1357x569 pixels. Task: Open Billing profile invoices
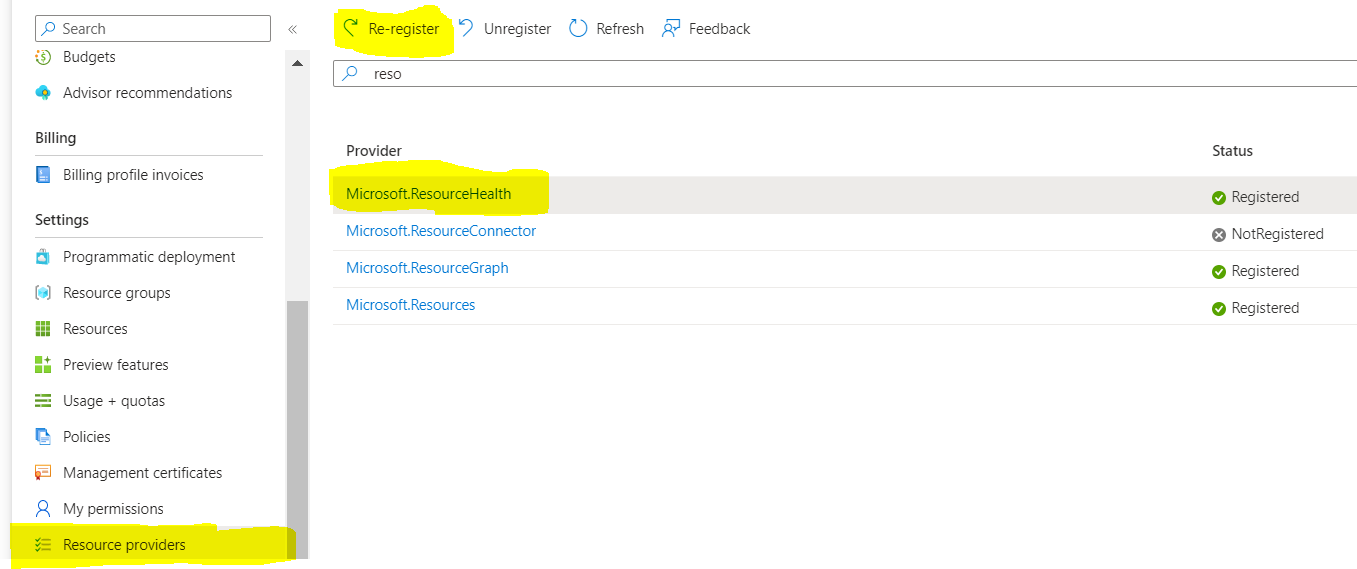coord(133,175)
